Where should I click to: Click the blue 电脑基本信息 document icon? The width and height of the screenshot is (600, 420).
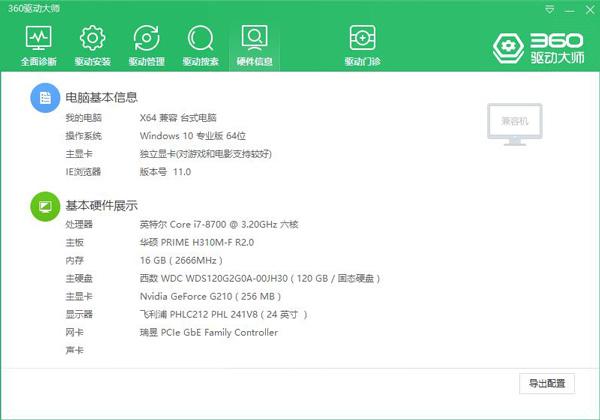45,98
